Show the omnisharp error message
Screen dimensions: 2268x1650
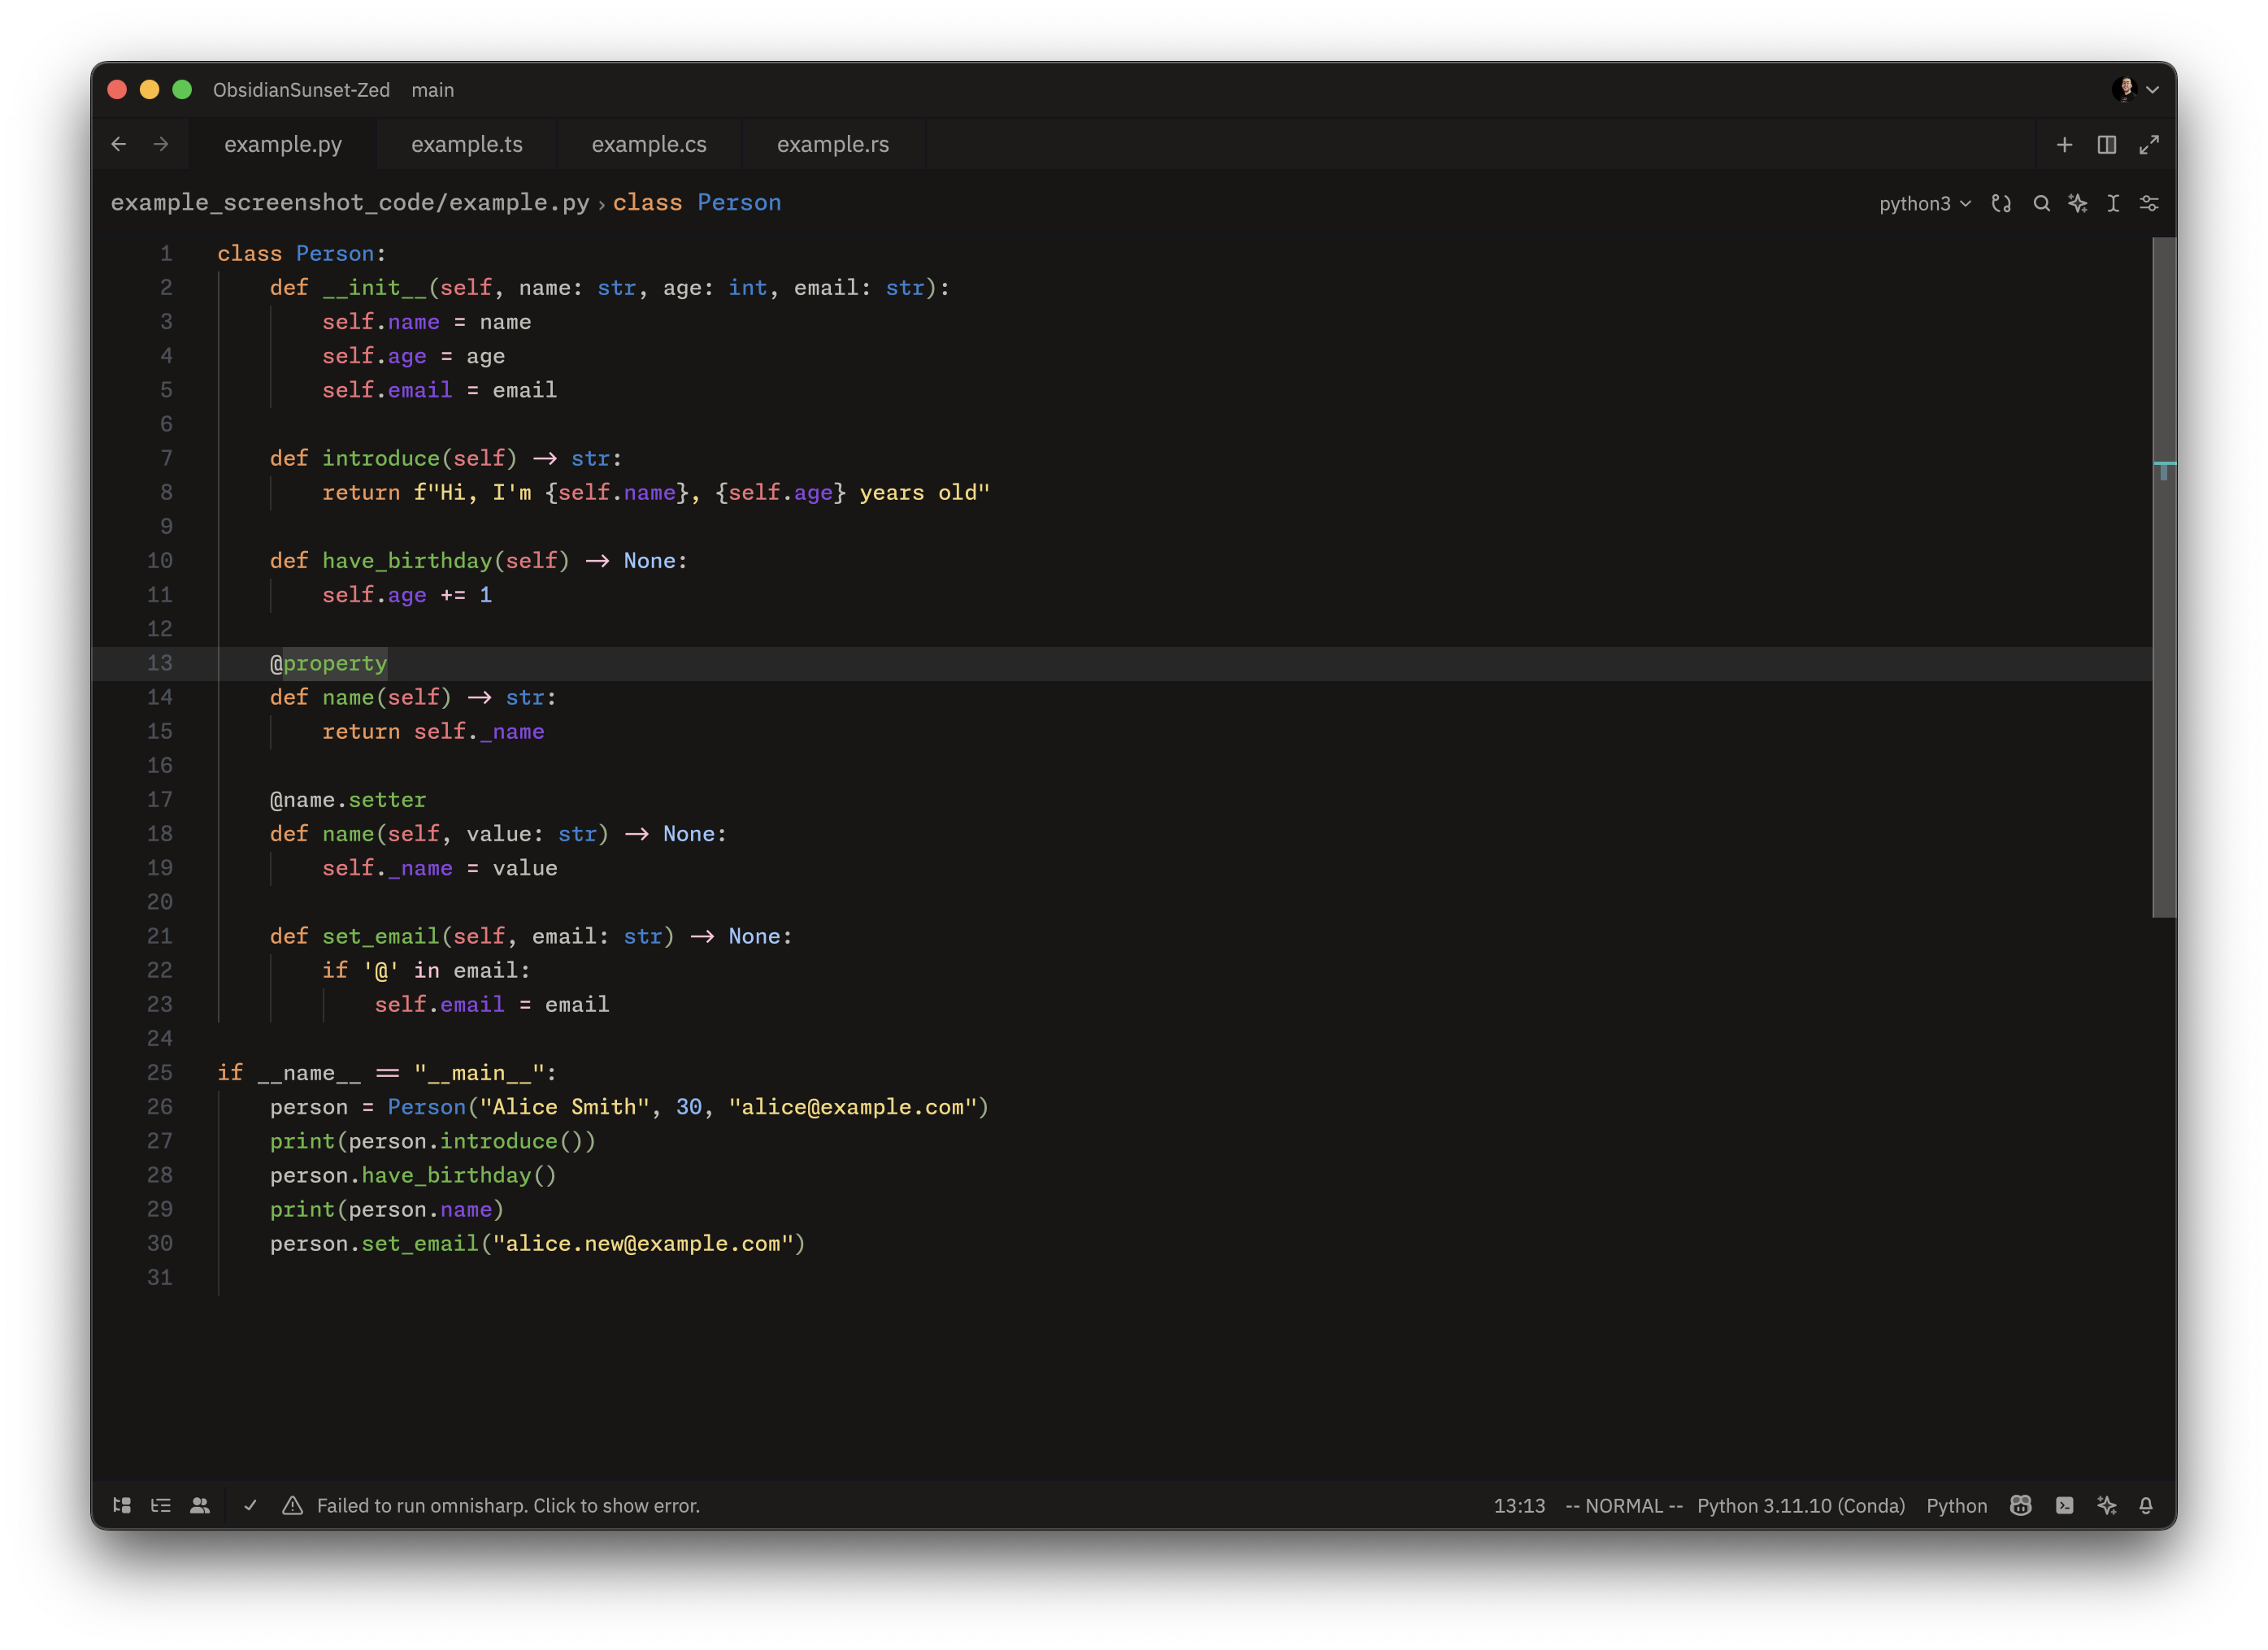[x=508, y=1505]
